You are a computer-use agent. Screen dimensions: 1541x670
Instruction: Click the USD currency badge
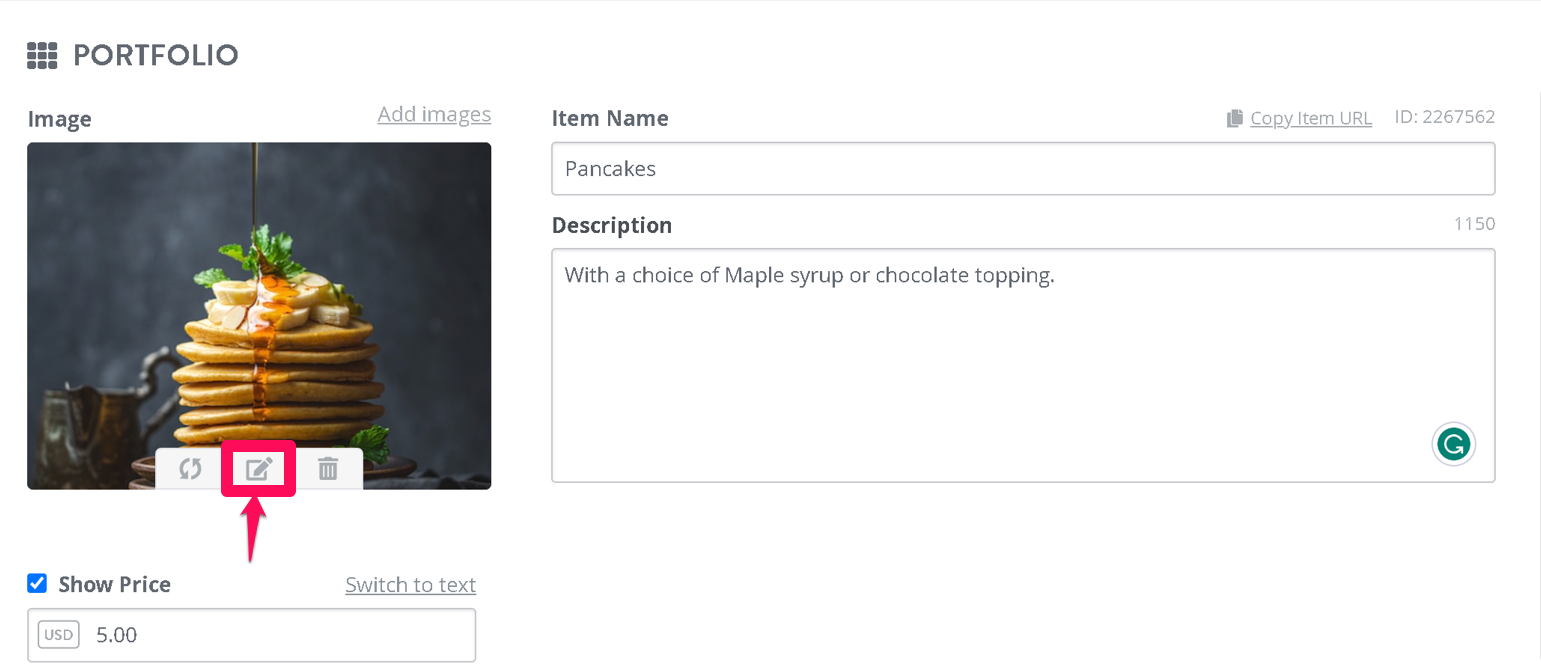(x=58, y=635)
